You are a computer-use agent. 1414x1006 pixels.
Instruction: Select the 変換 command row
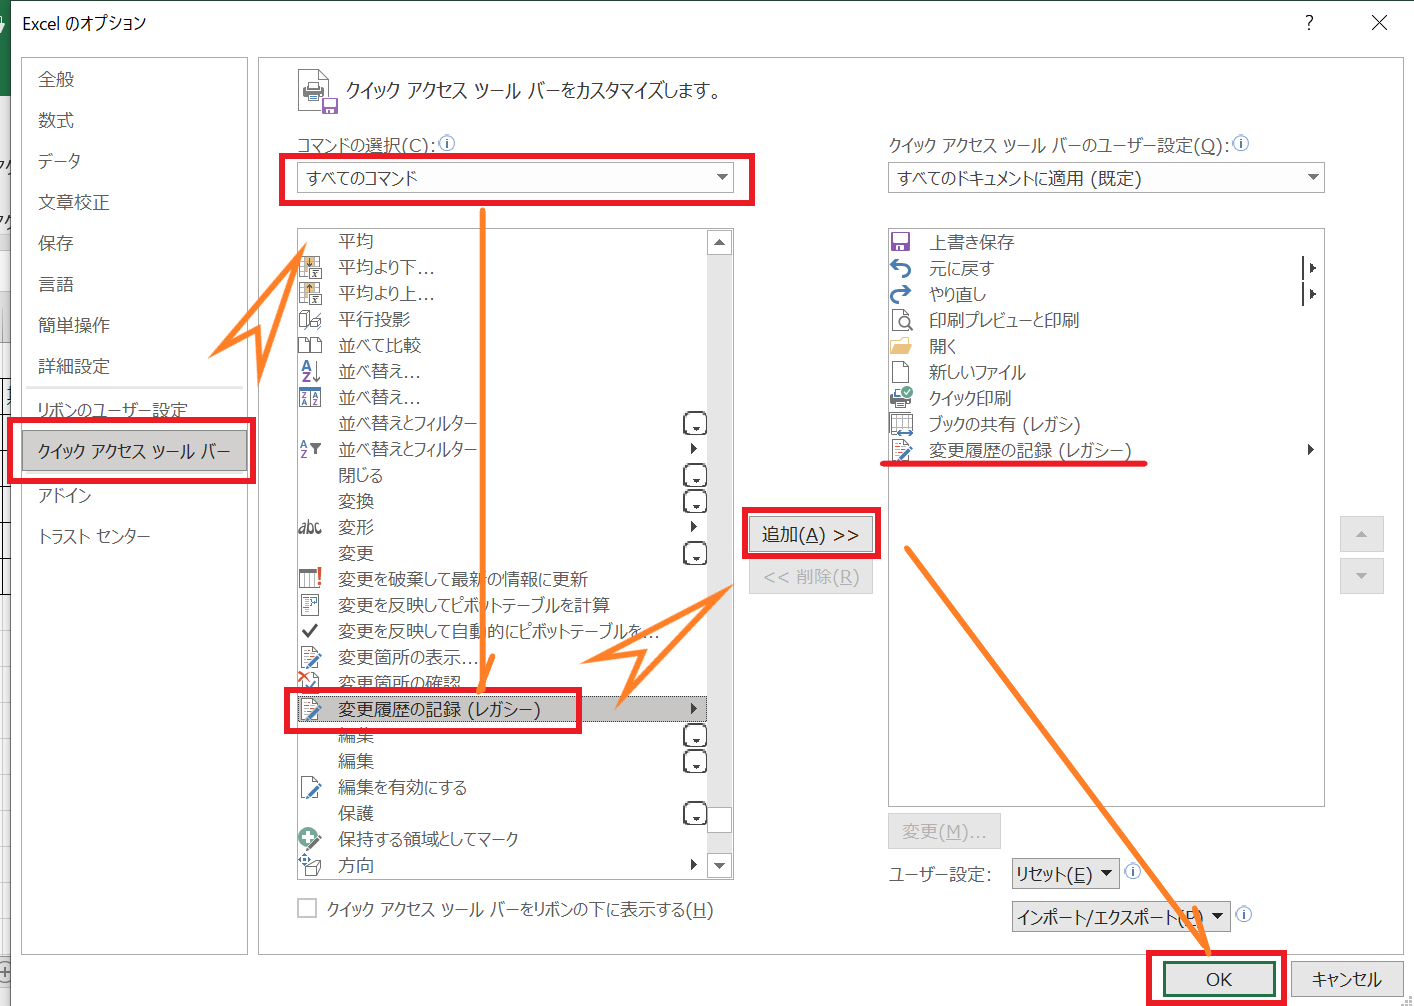click(502, 501)
